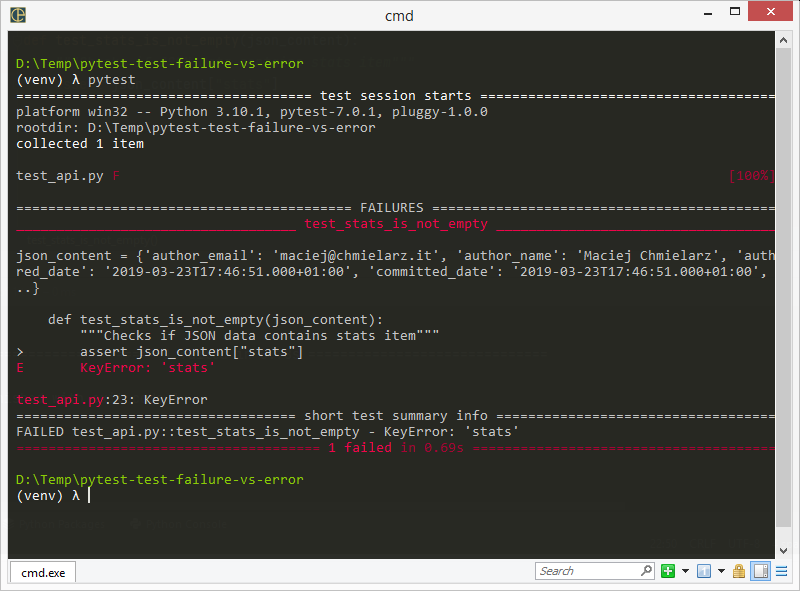Open the hamburger settings menu icon
The width and height of the screenshot is (800, 591).
click(781, 571)
